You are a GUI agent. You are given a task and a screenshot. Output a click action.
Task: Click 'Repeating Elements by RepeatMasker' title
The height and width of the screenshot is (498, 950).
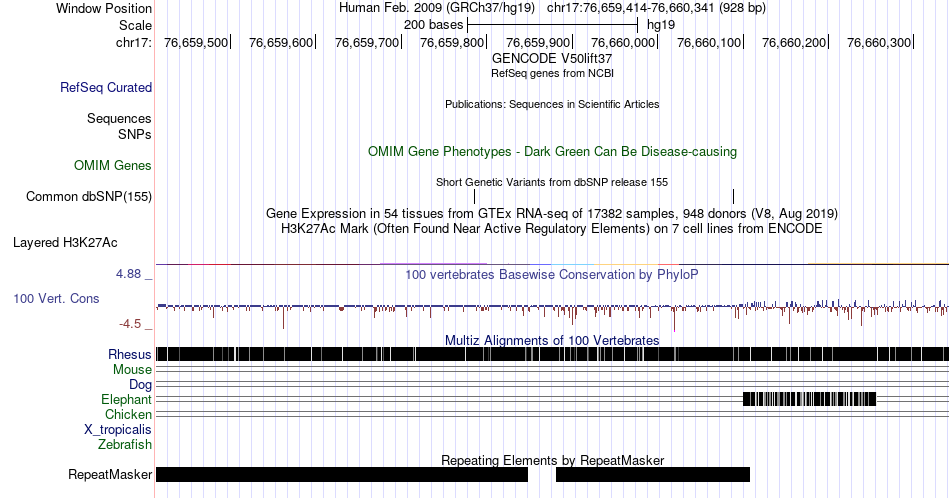552,460
